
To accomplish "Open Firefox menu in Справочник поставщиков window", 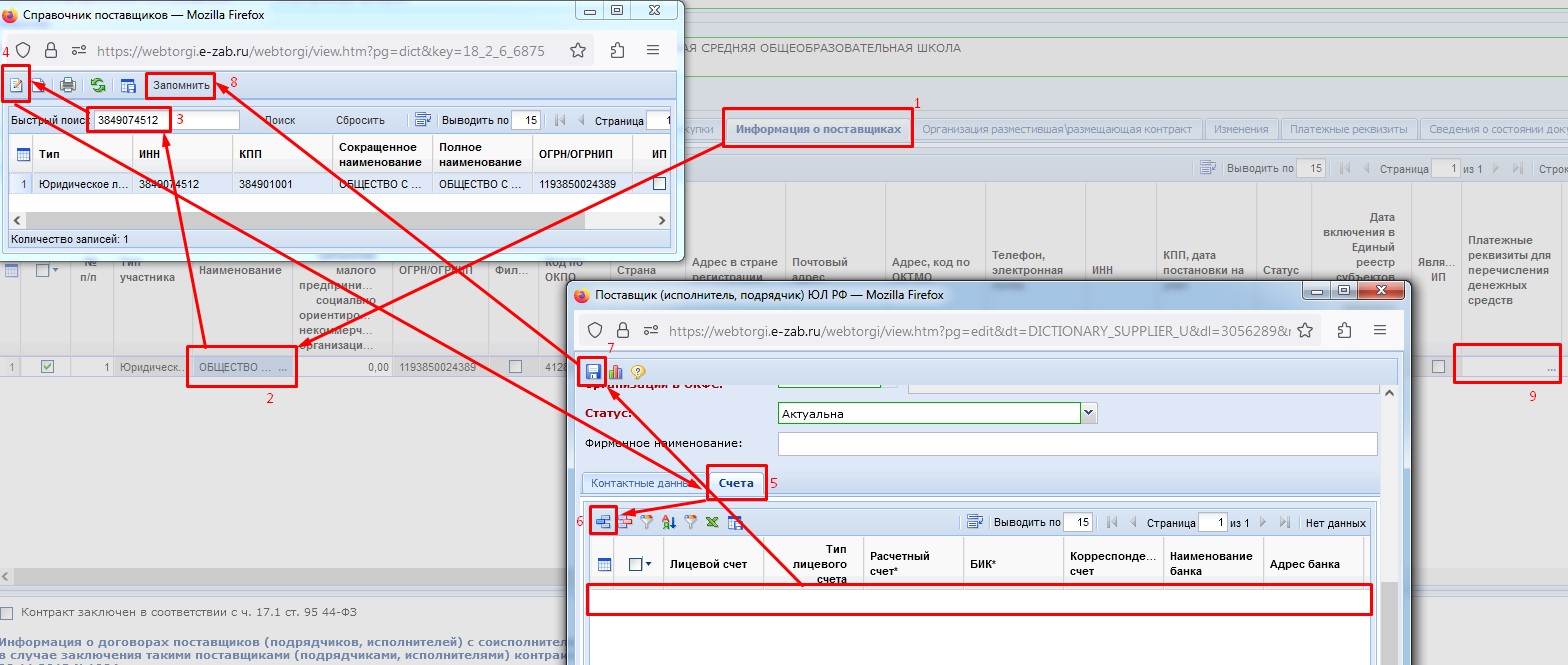I will pyautogui.click(x=652, y=50).
